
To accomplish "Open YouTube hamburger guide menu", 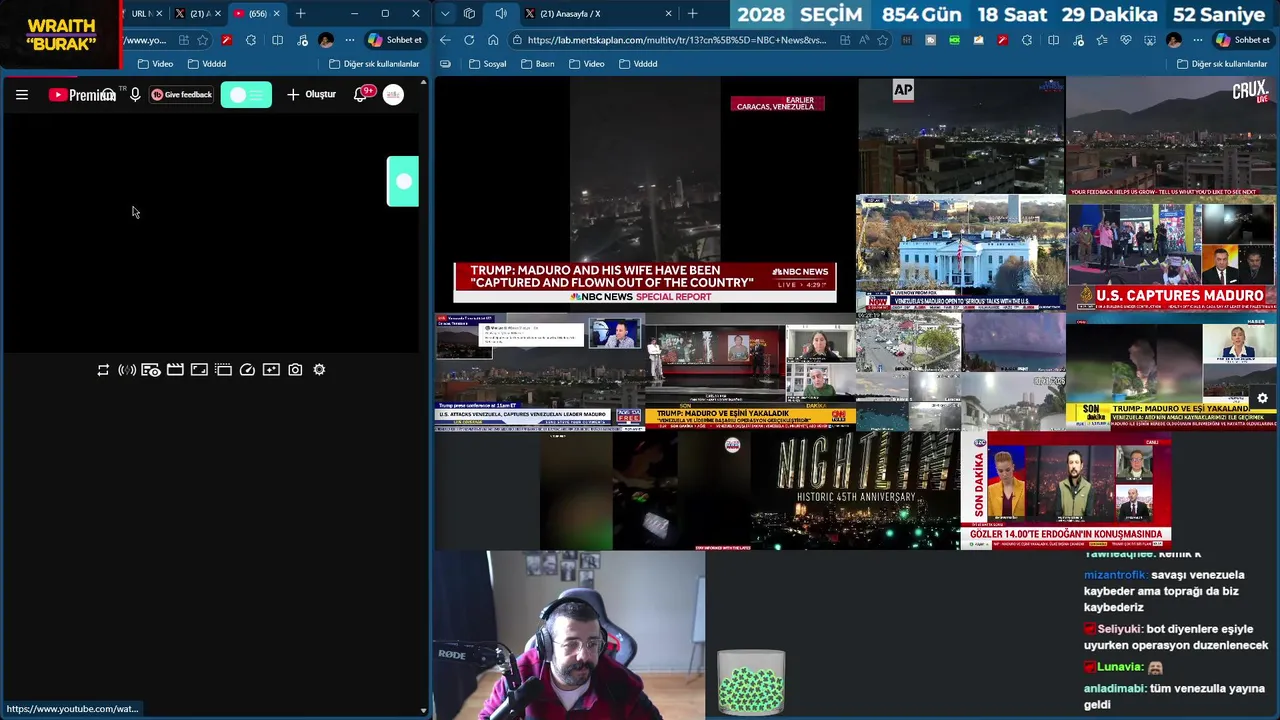I will (x=22, y=95).
